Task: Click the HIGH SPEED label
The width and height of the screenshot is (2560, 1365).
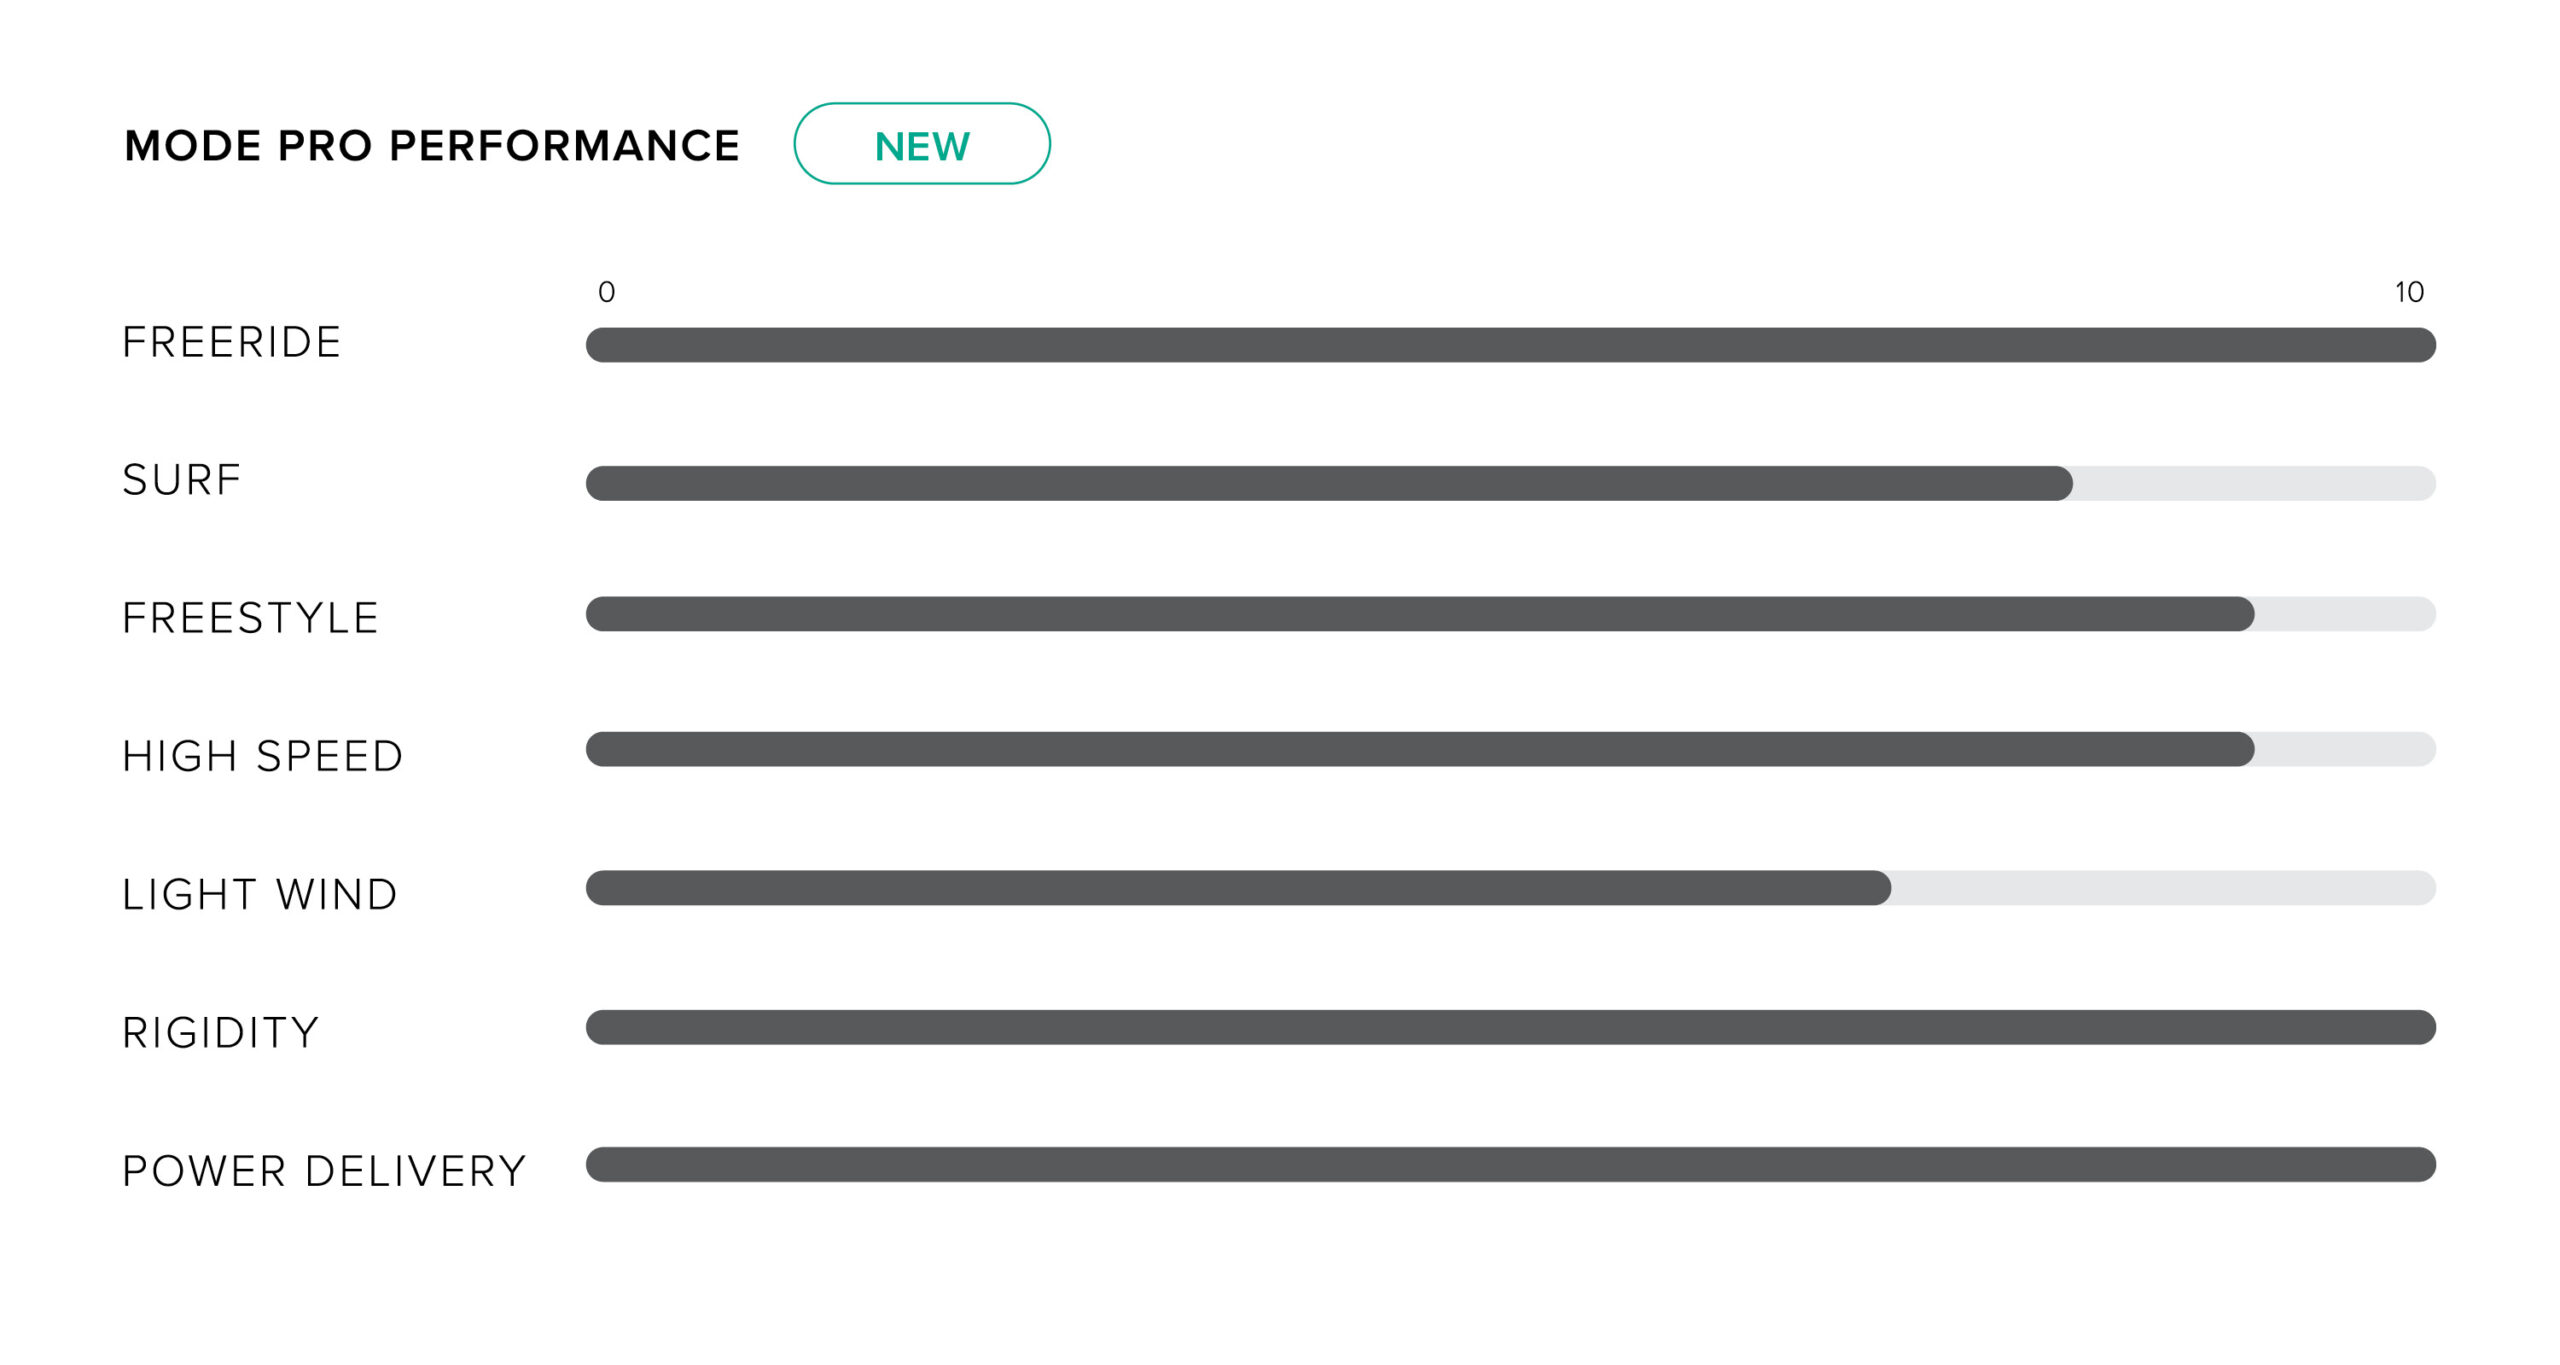Action: tap(263, 756)
